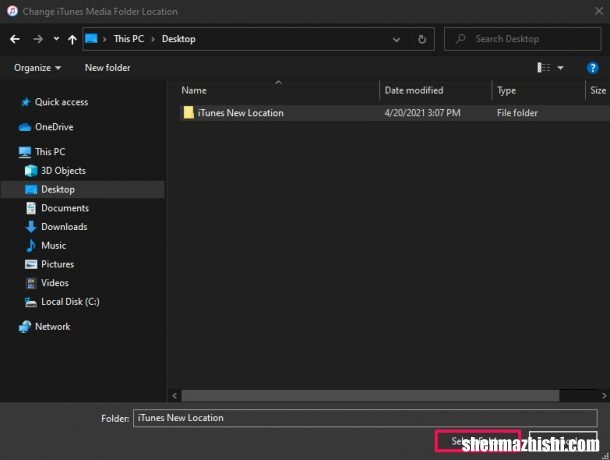Click File folder type cell

[517, 113]
